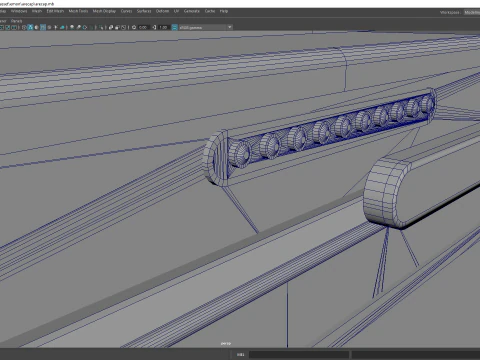Toggle X-ray active components icon
The height and width of the screenshot is (360, 480).
117,27
